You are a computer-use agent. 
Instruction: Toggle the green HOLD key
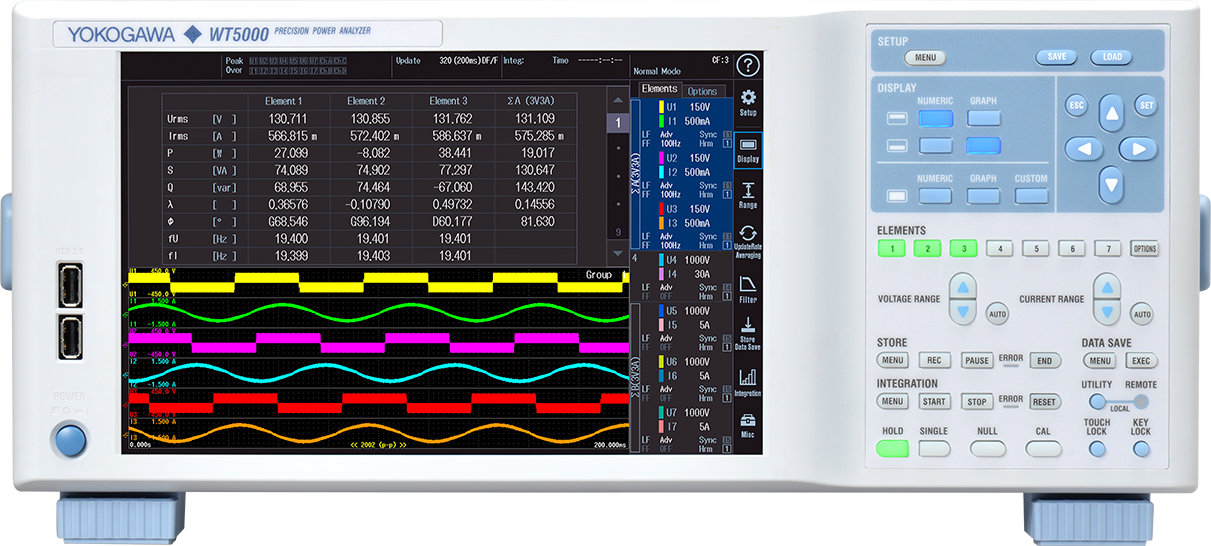892,449
